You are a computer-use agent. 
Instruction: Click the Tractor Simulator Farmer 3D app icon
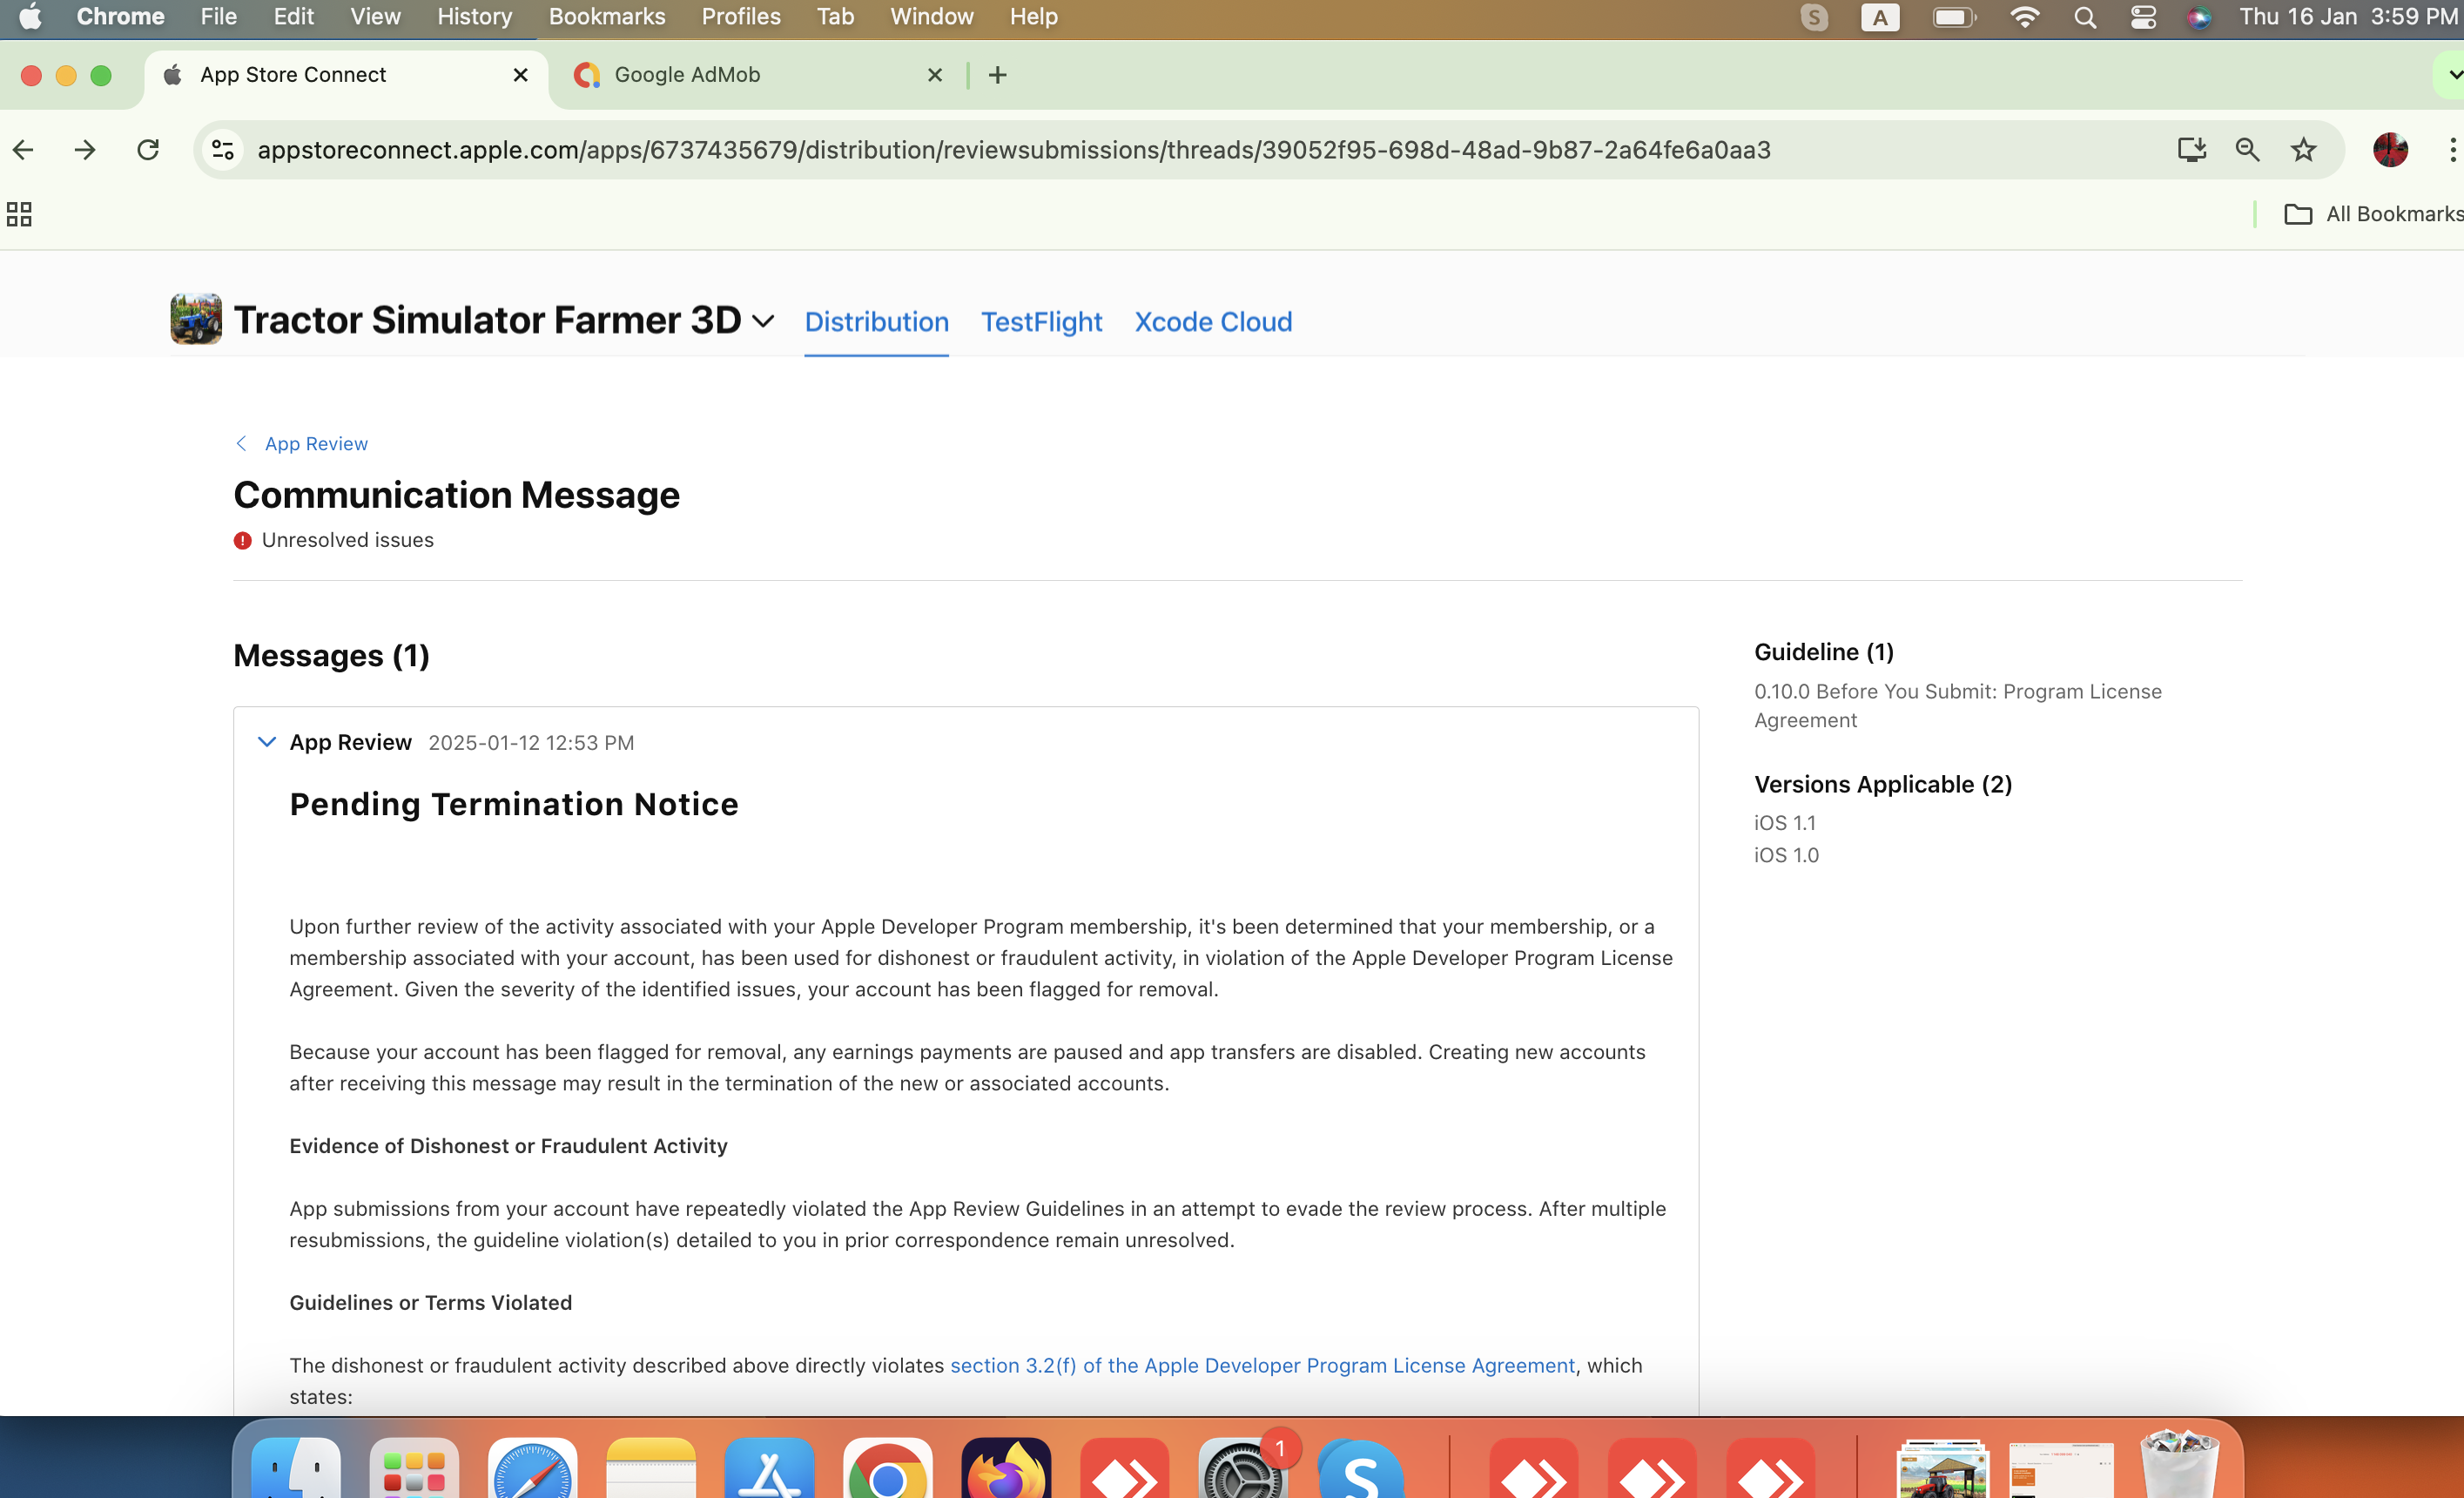pos(196,319)
